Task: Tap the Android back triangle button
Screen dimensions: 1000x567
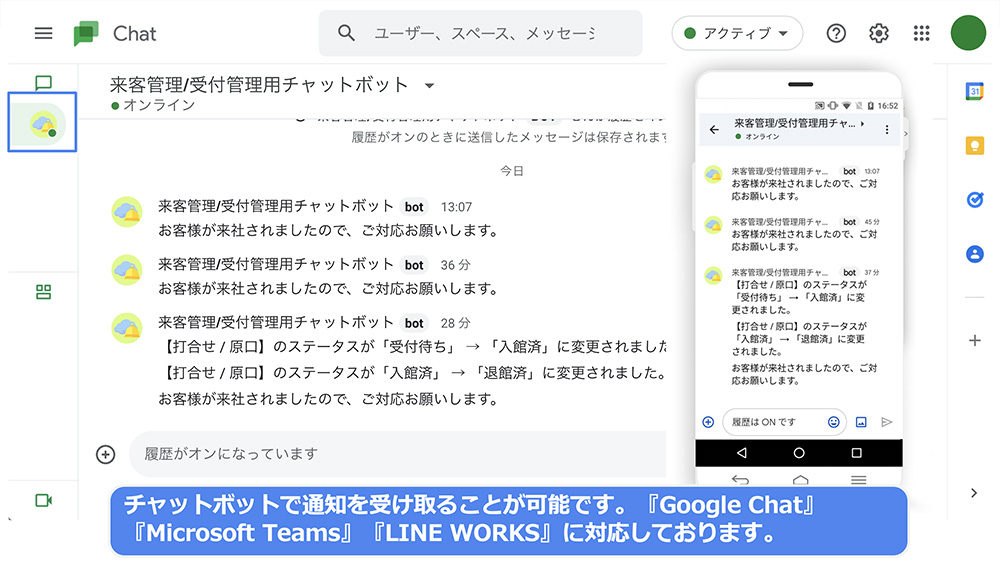Action: click(742, 453)
